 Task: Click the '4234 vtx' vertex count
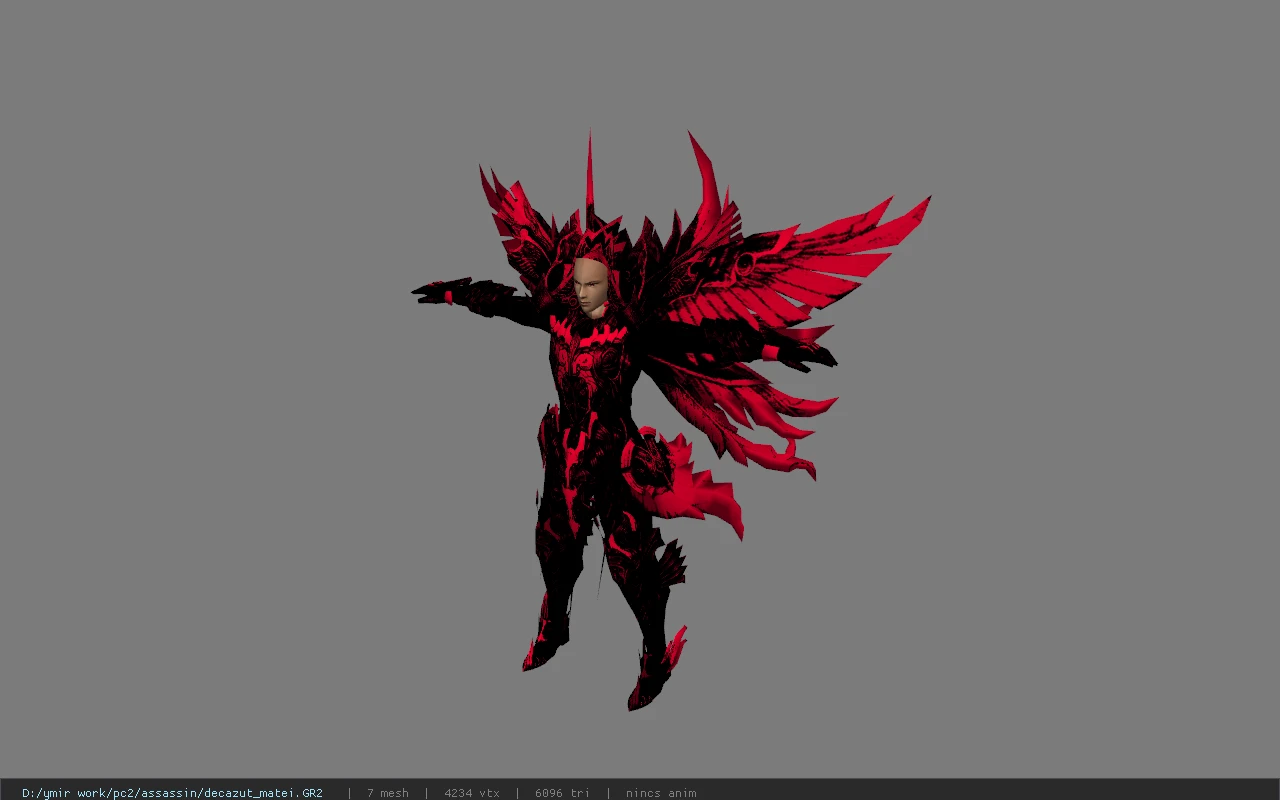tap(472, 793)
